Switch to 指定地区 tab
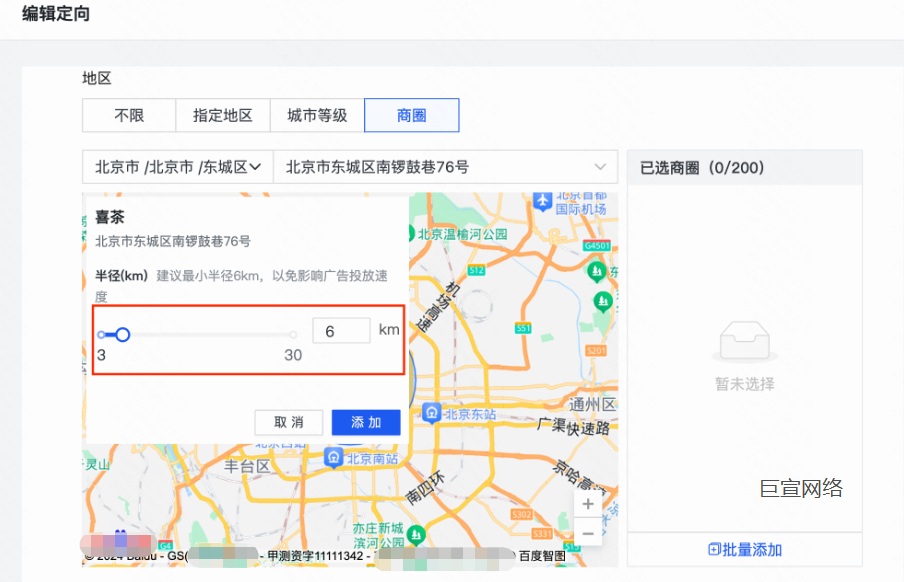 (223, 115)
